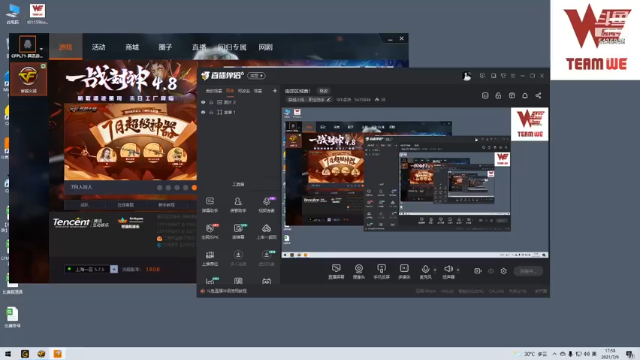640x360 pixels.
Task: Open streaming settings with the gear icon
Action: click(x=504, y=271)
